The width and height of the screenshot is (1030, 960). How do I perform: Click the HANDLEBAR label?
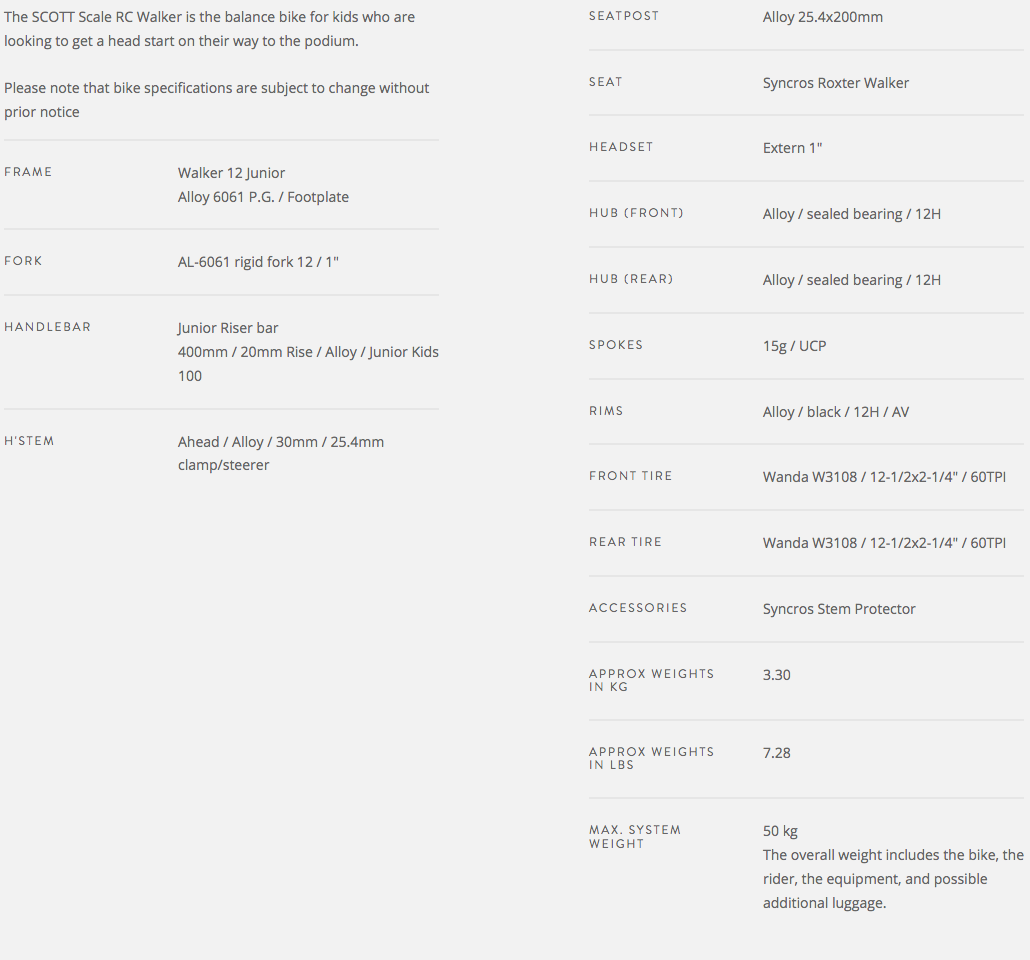(x=47, y=327)
